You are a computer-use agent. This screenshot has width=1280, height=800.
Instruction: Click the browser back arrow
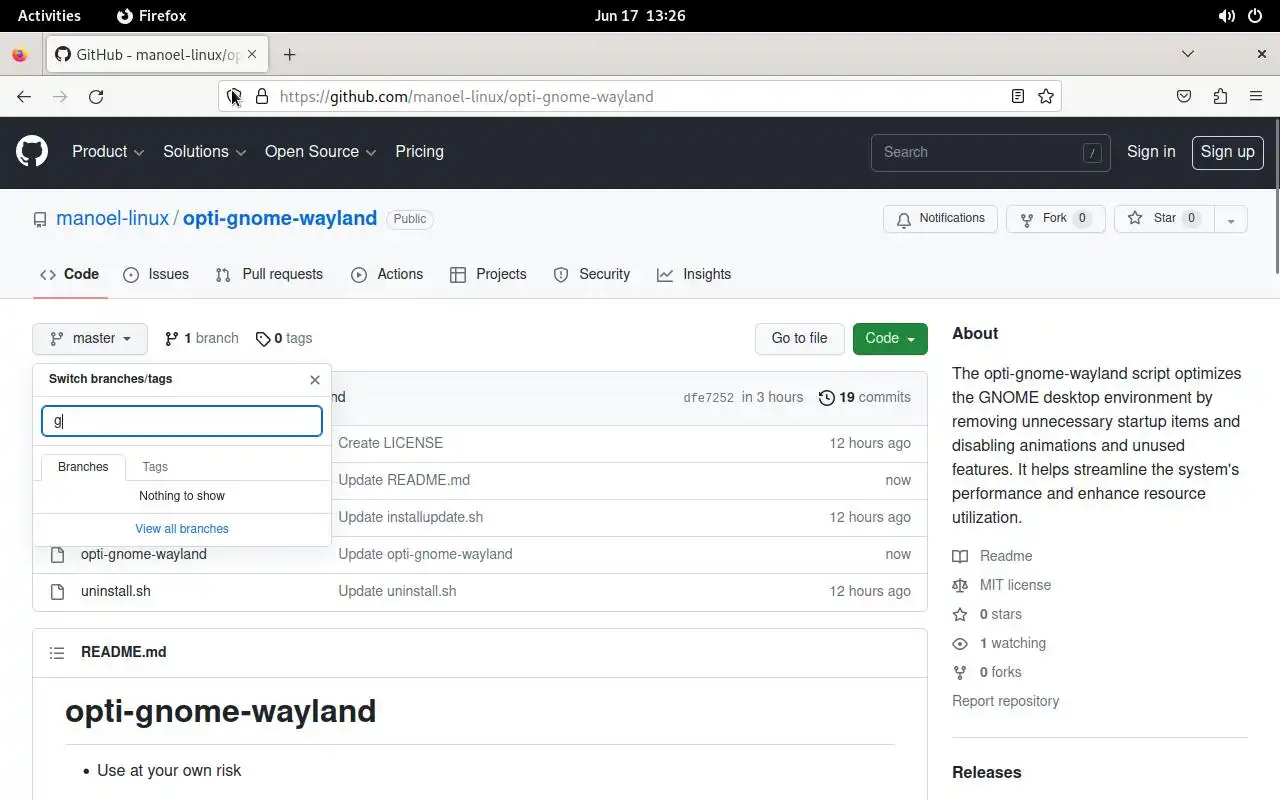coord(24,96)
